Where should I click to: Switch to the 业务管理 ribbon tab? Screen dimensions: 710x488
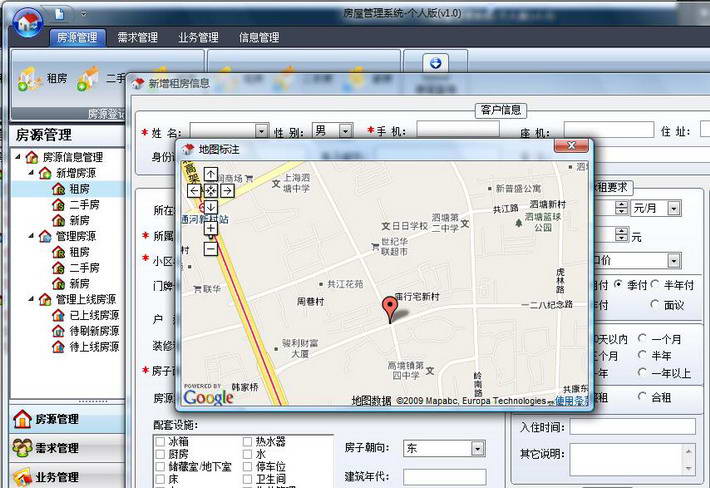click(198, 38)
